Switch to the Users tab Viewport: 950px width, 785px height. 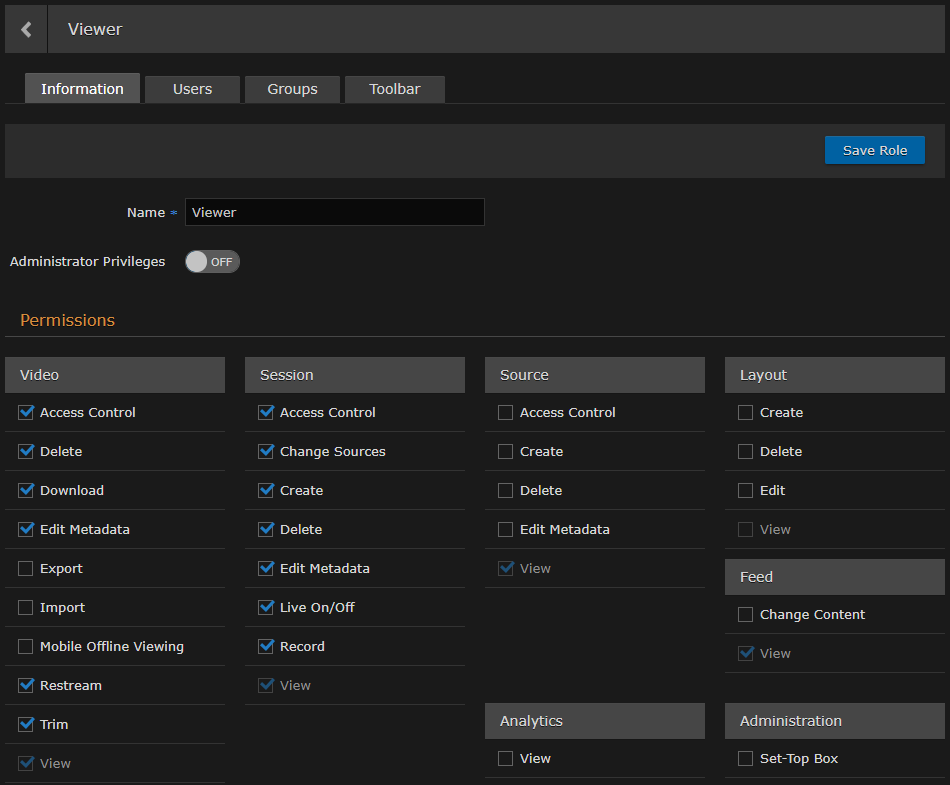pos(192,88)
